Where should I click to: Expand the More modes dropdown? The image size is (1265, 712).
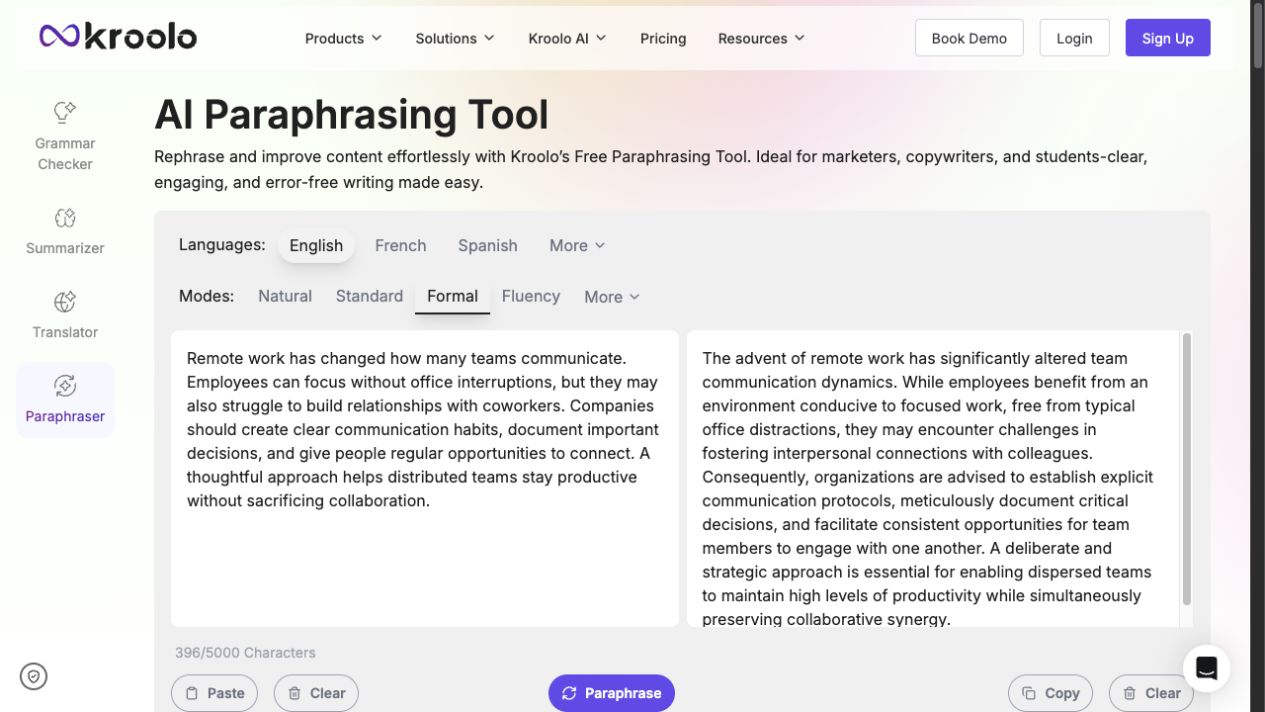point(612,297)
